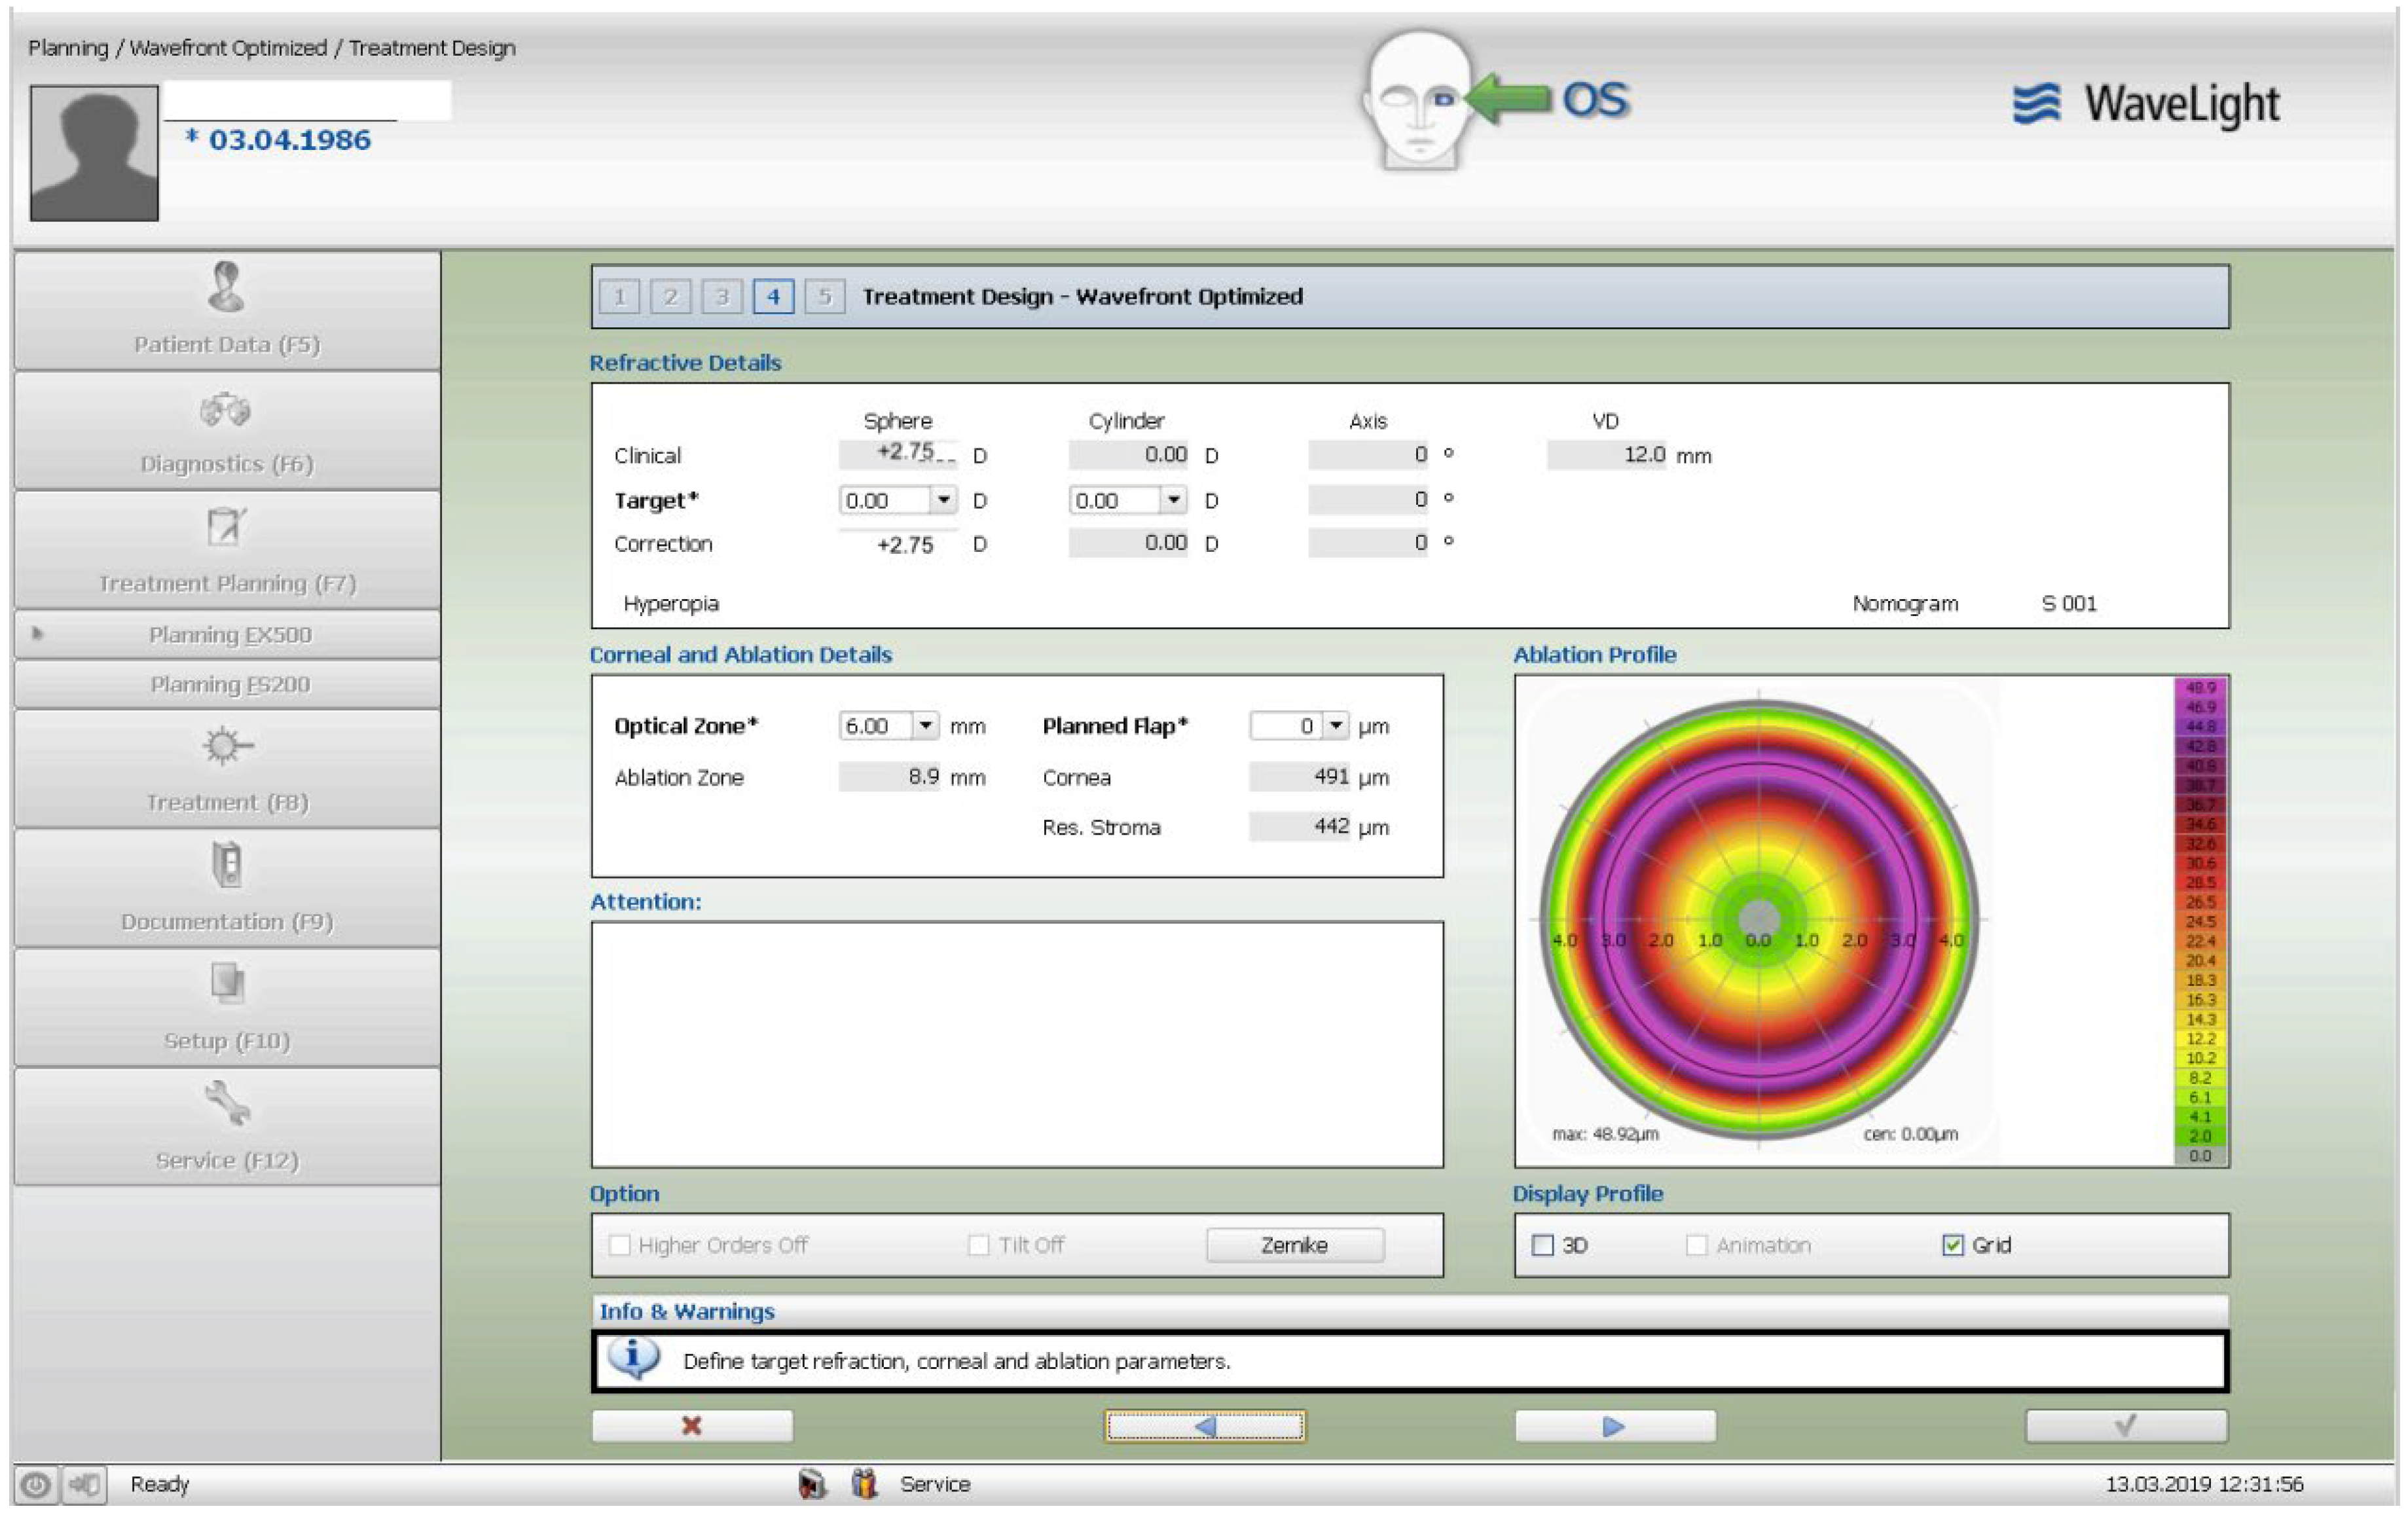
Task: Click the power icon in status bar
Action: tap(35, 1485)
